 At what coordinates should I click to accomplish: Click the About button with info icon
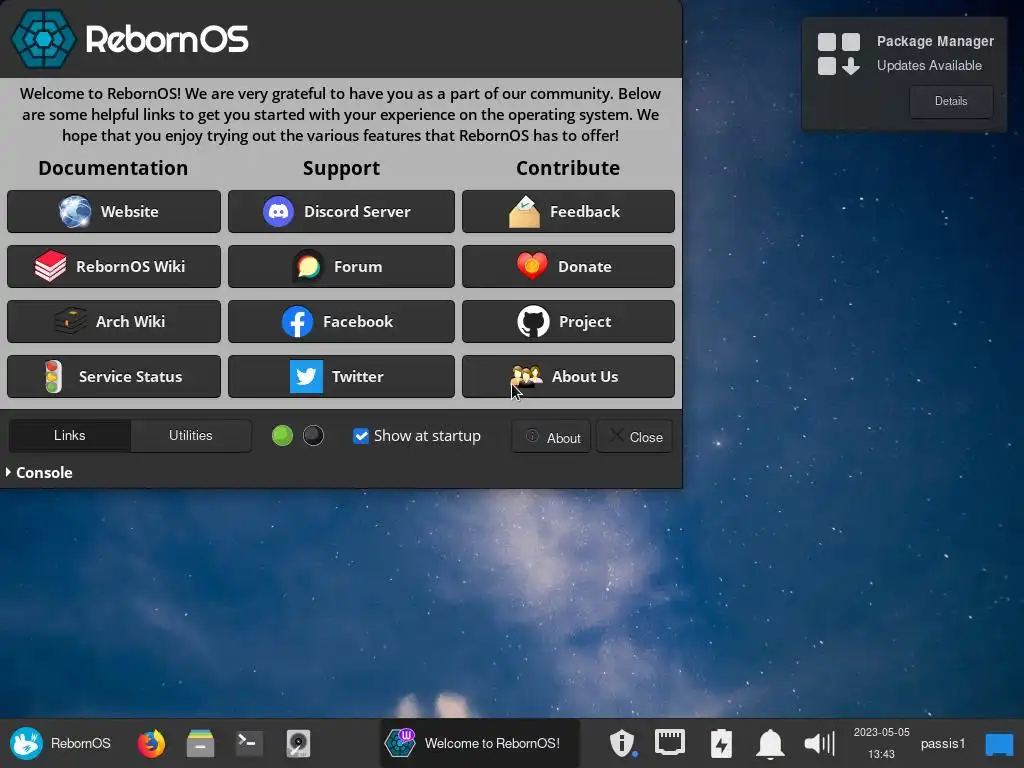[x=551, y=437]
